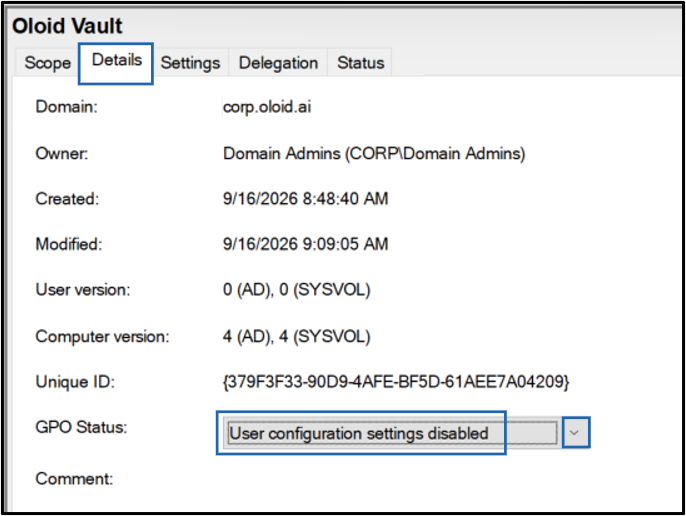The height and width of the screenshot is (516, 686).
Task: Click the Computer version: label
Action: [x=102, y=337]
